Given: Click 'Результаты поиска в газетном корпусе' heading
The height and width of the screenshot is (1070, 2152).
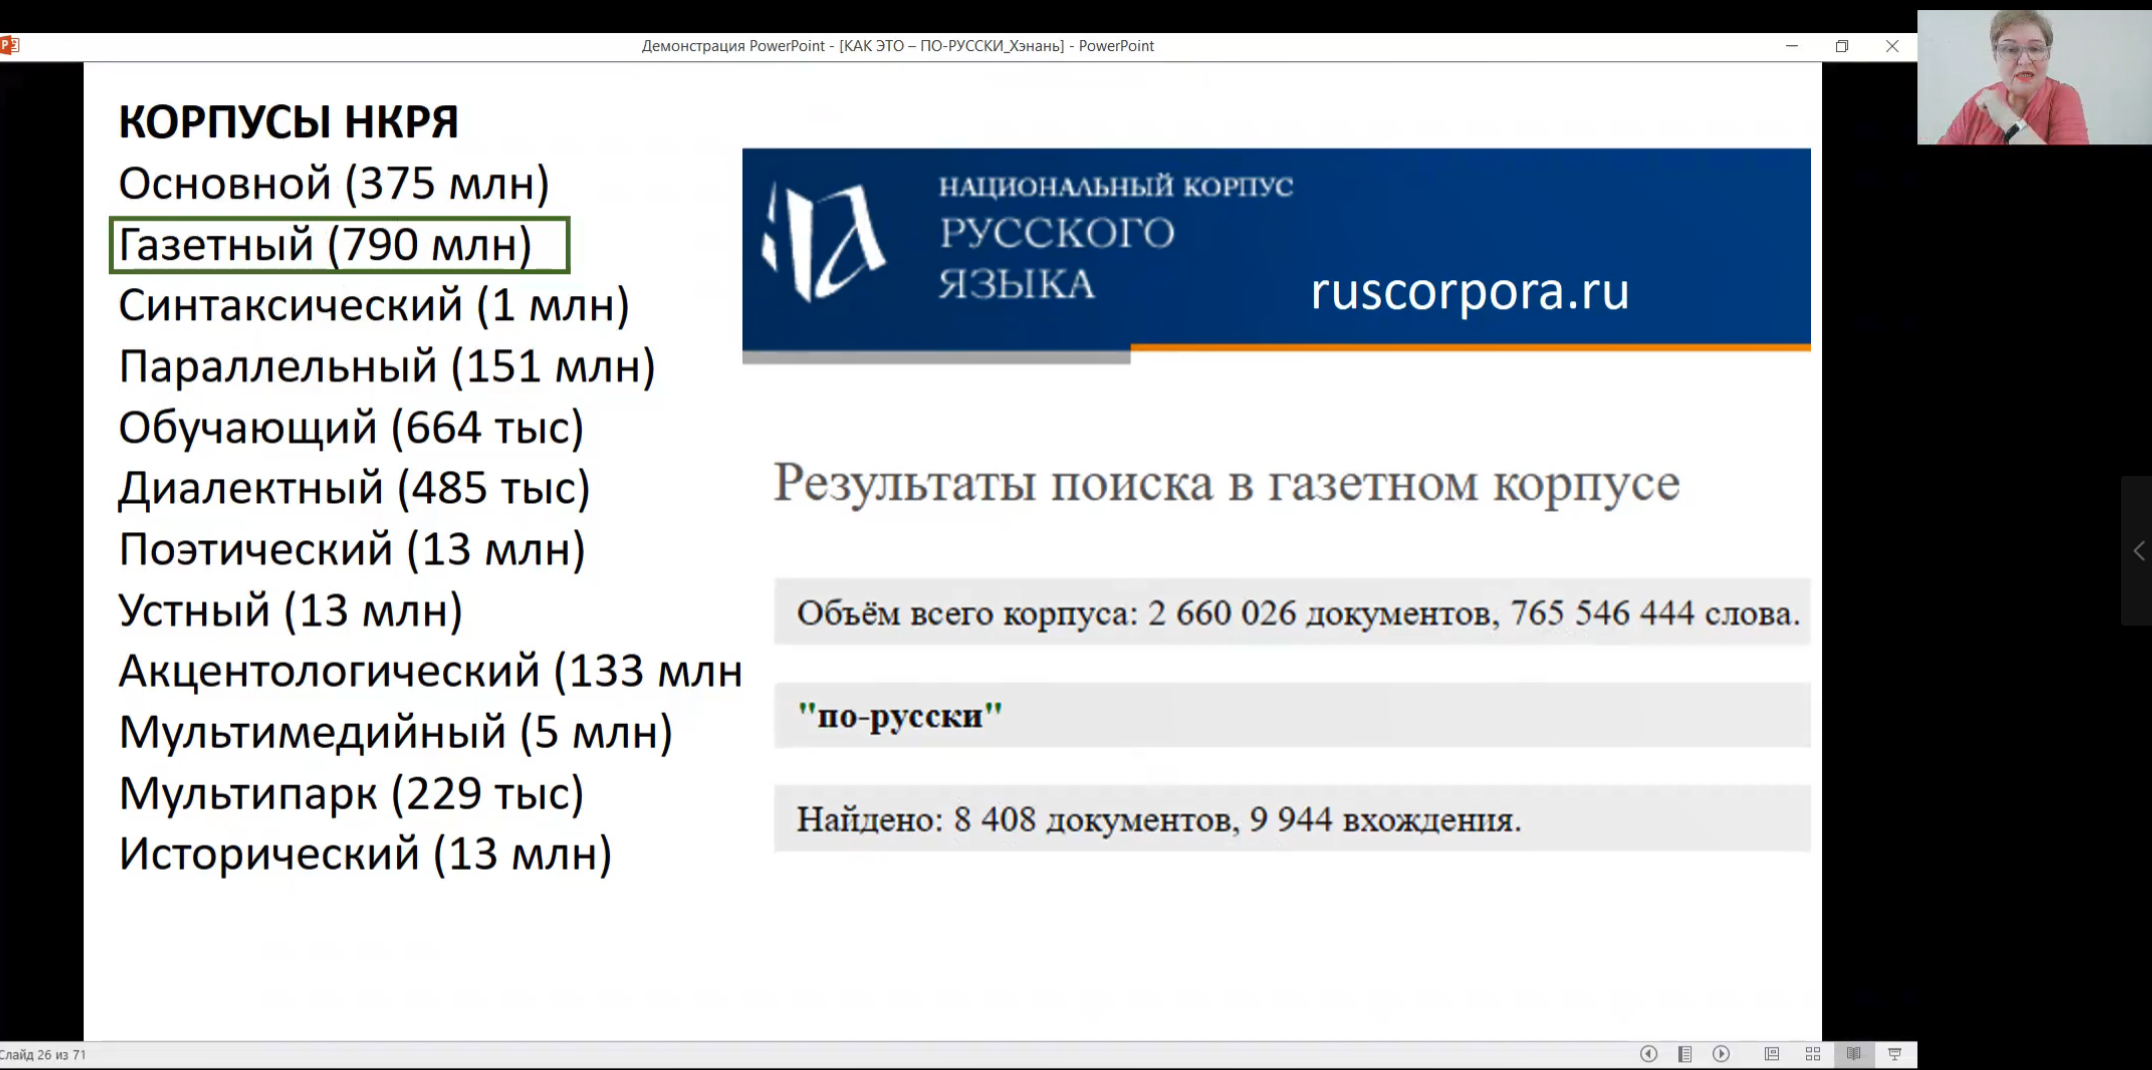Looking at the screenshot, I should tap(1226, 483).
